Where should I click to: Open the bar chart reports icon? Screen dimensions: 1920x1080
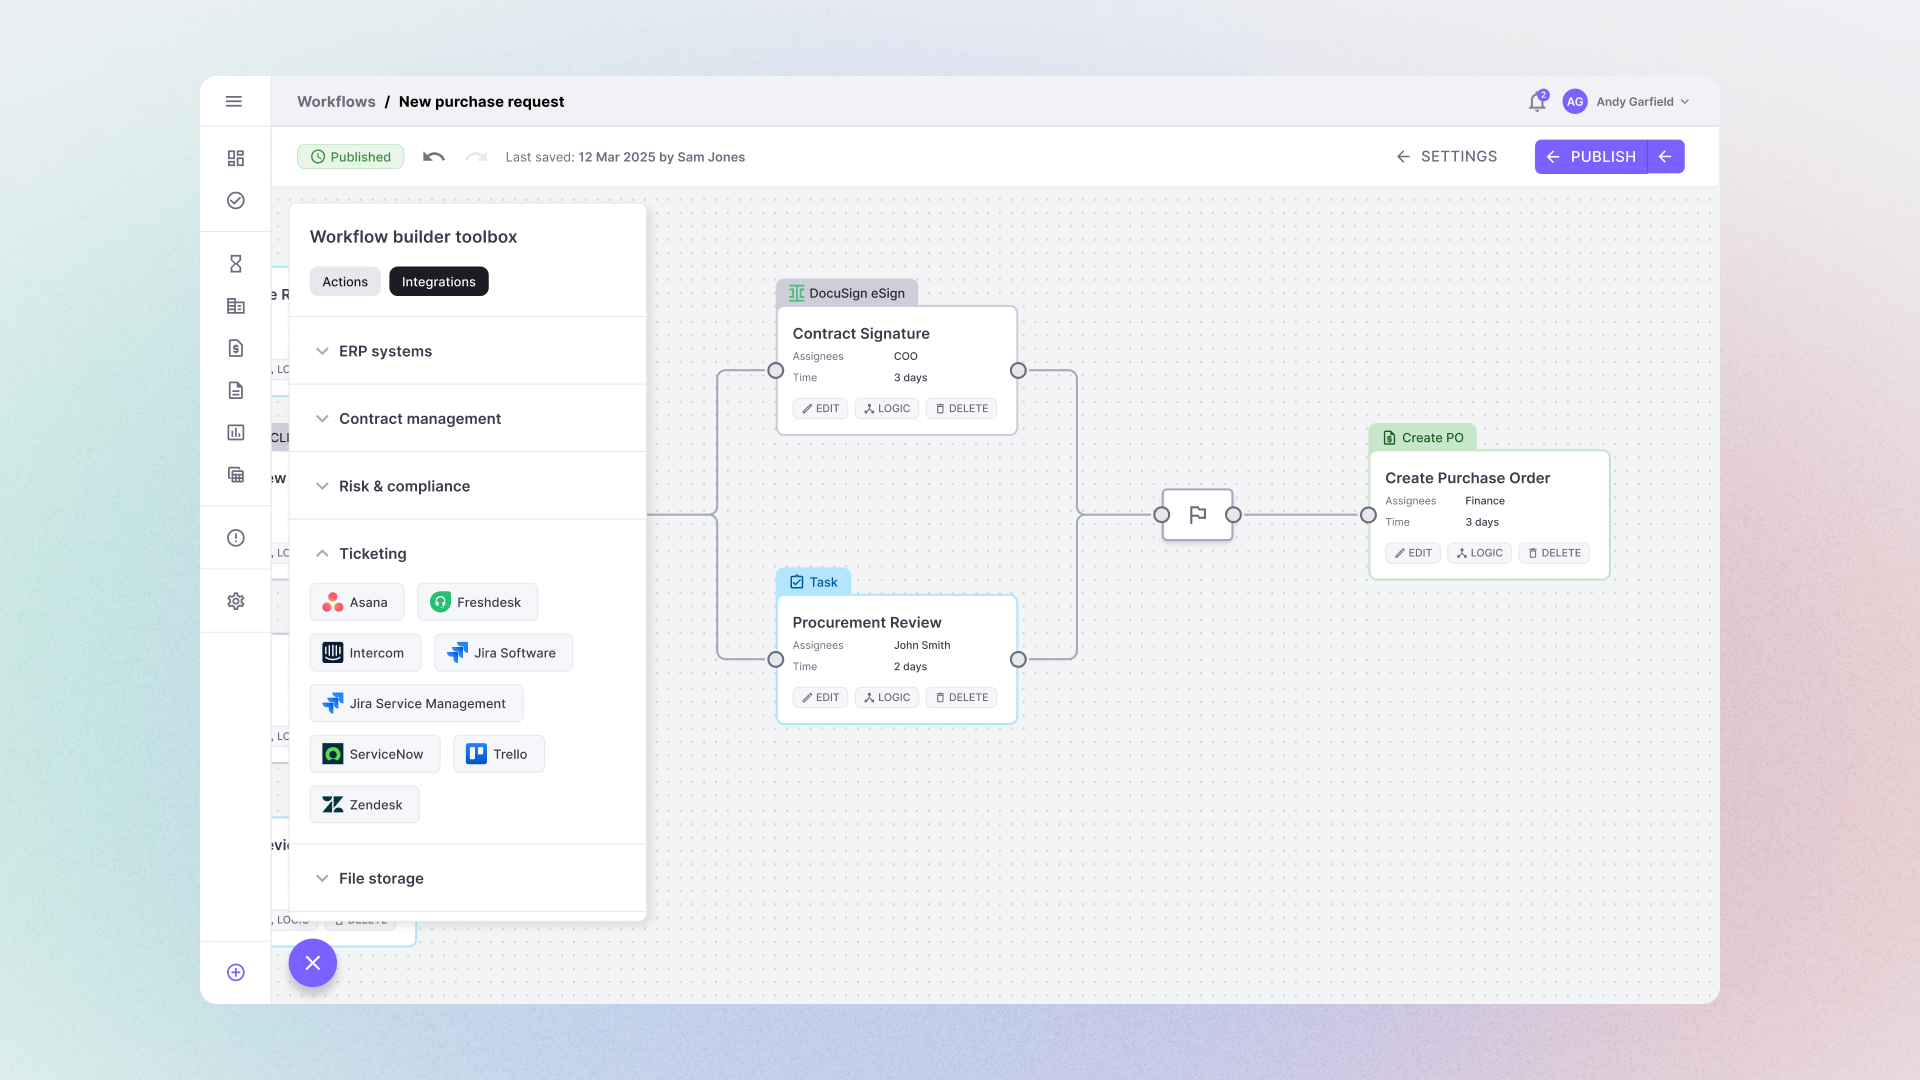[x=236, y=432]
